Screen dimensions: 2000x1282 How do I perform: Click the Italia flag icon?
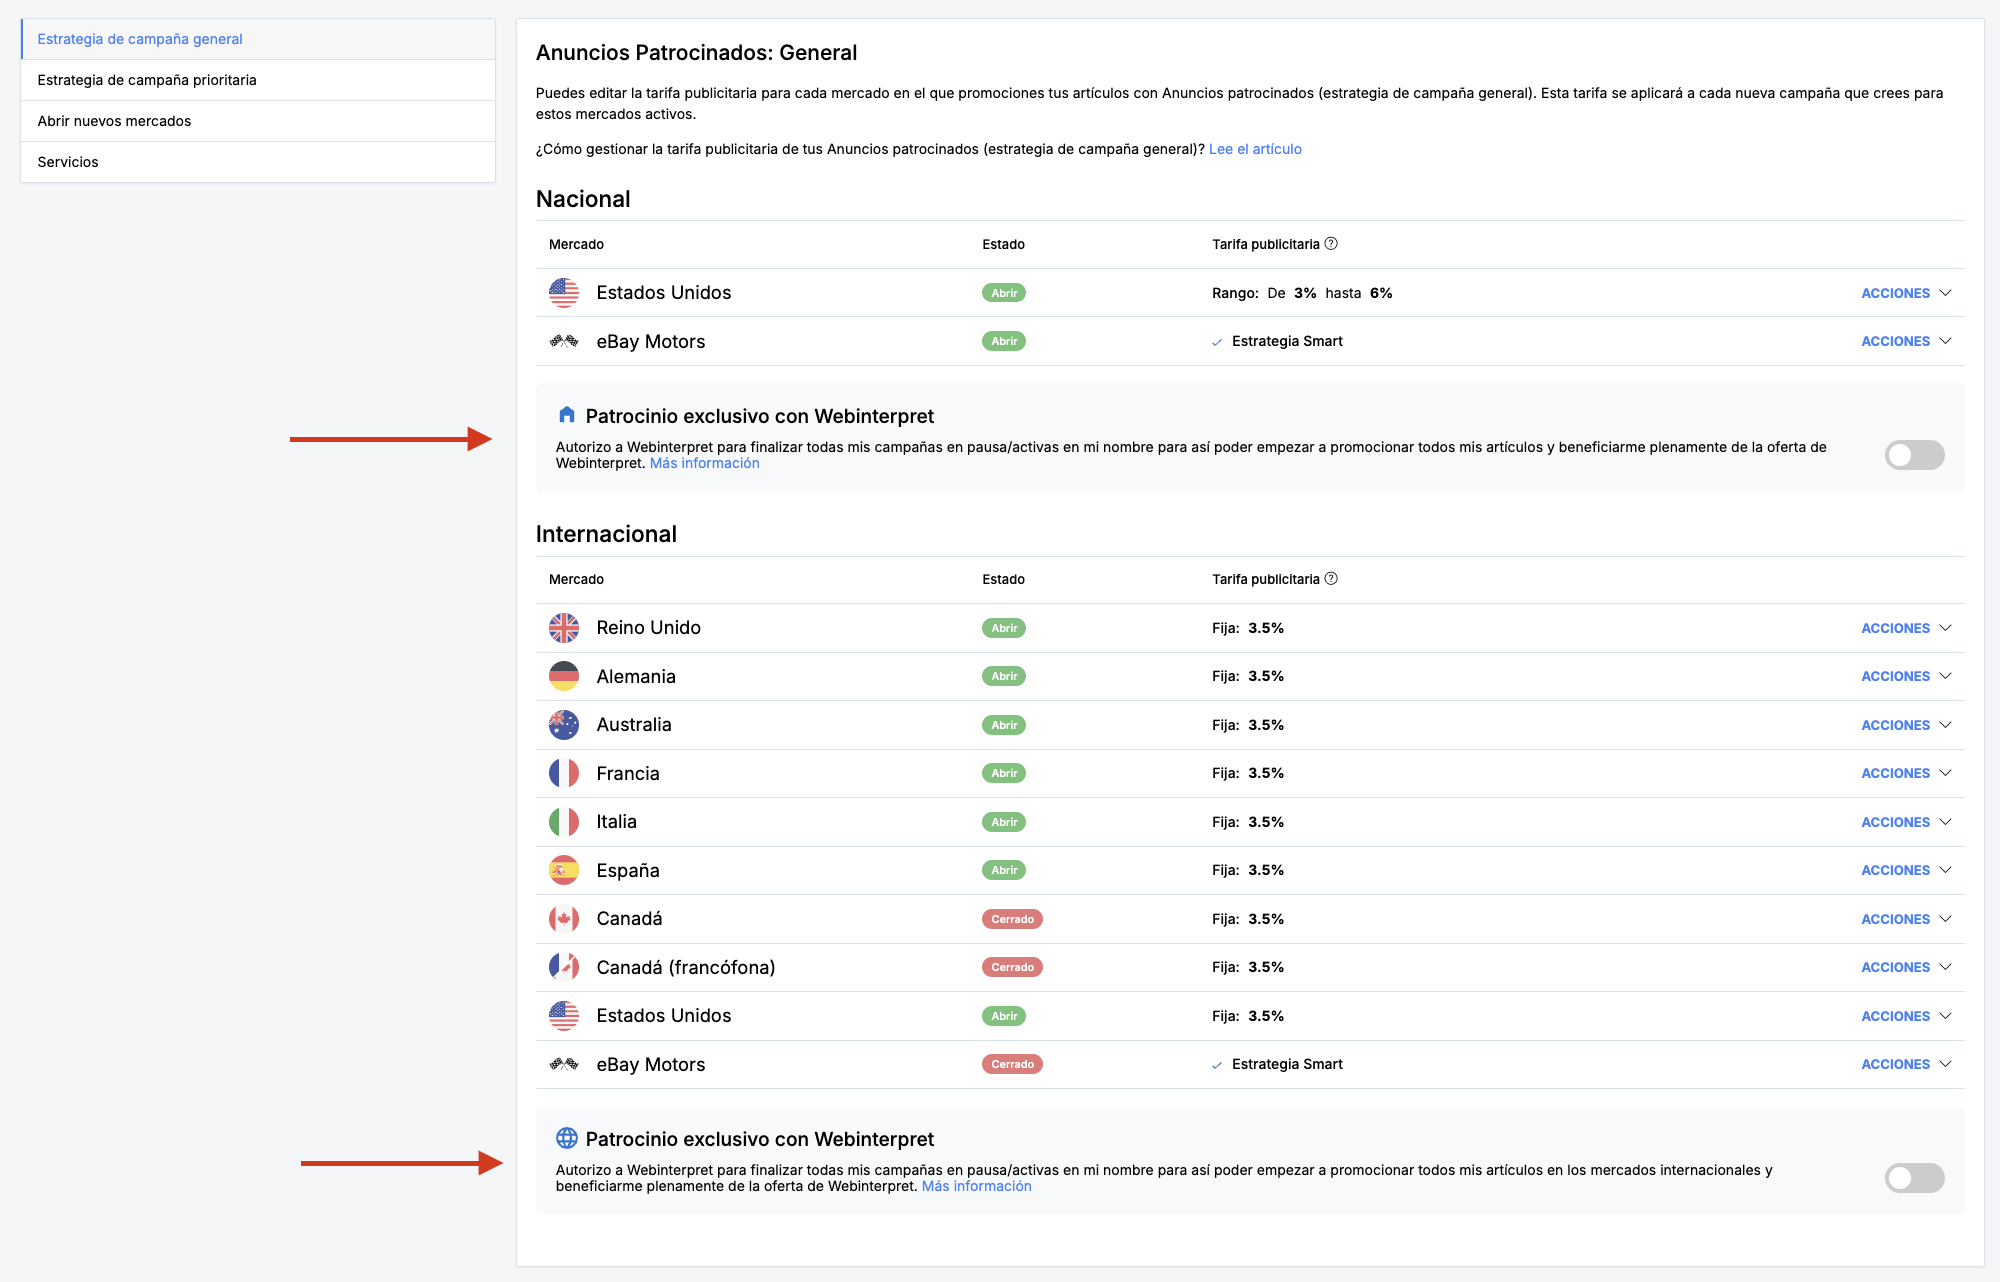coord(564,822)
